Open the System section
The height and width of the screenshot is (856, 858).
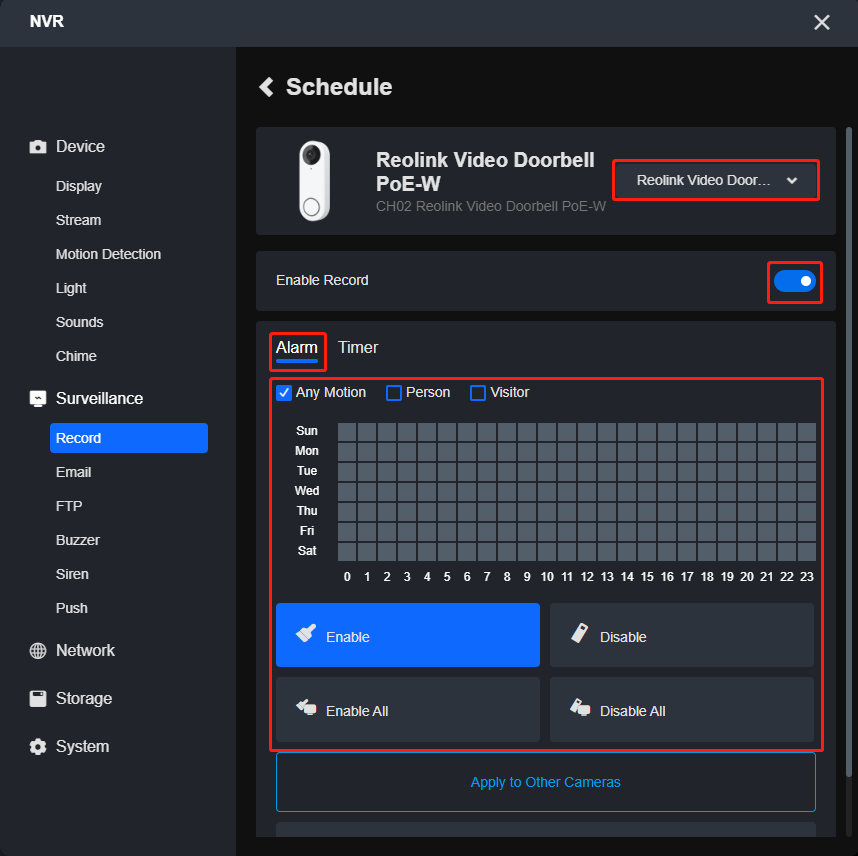tap(83, 747)
